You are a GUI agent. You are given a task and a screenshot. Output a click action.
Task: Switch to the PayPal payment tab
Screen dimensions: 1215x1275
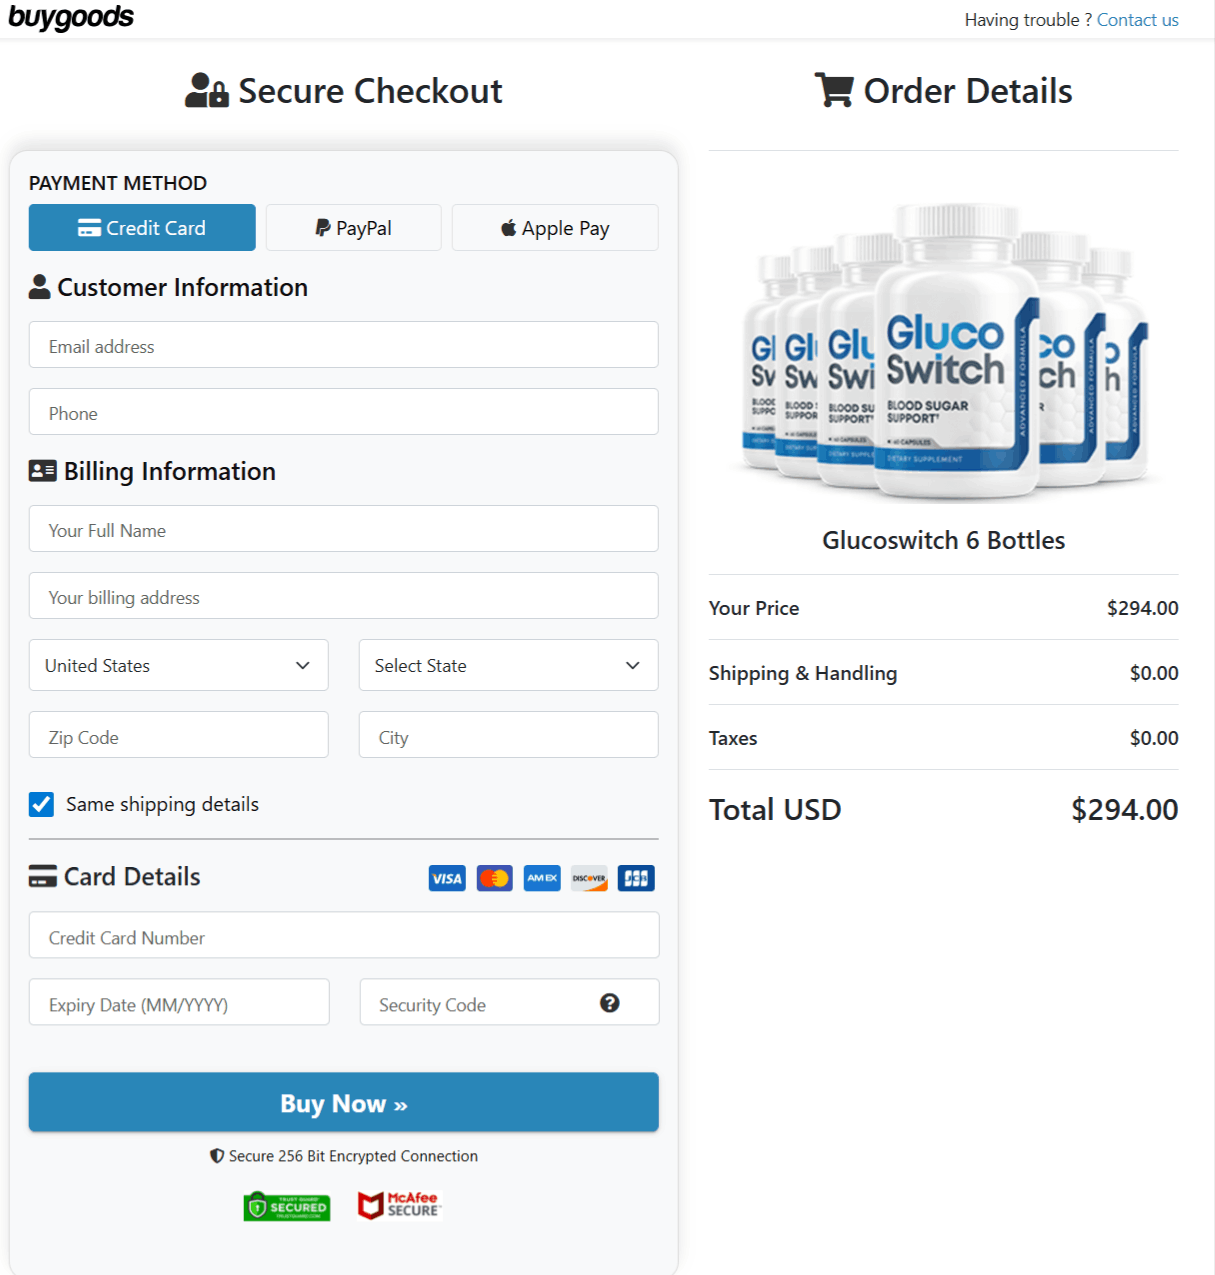click(353, 227)
